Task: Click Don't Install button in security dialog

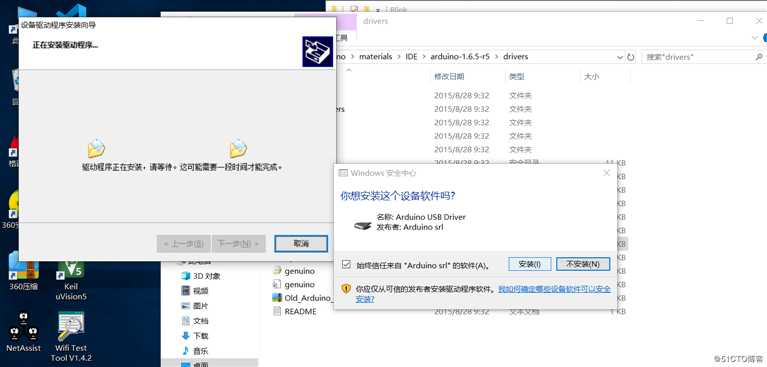Action: tap(583, 264)
